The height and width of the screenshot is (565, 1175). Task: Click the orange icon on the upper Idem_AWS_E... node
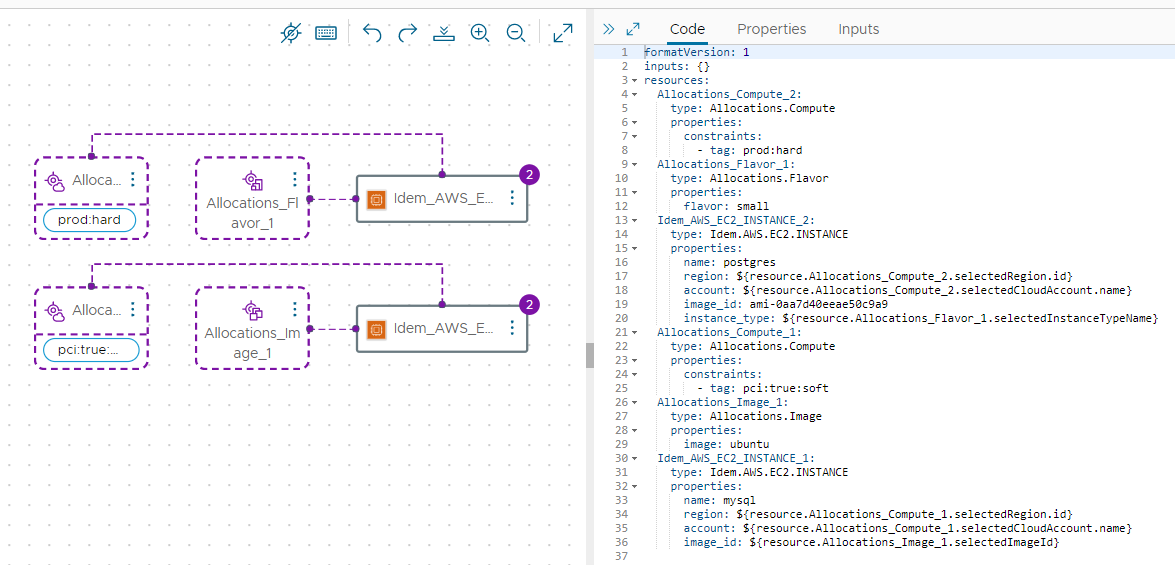(376, 199)
